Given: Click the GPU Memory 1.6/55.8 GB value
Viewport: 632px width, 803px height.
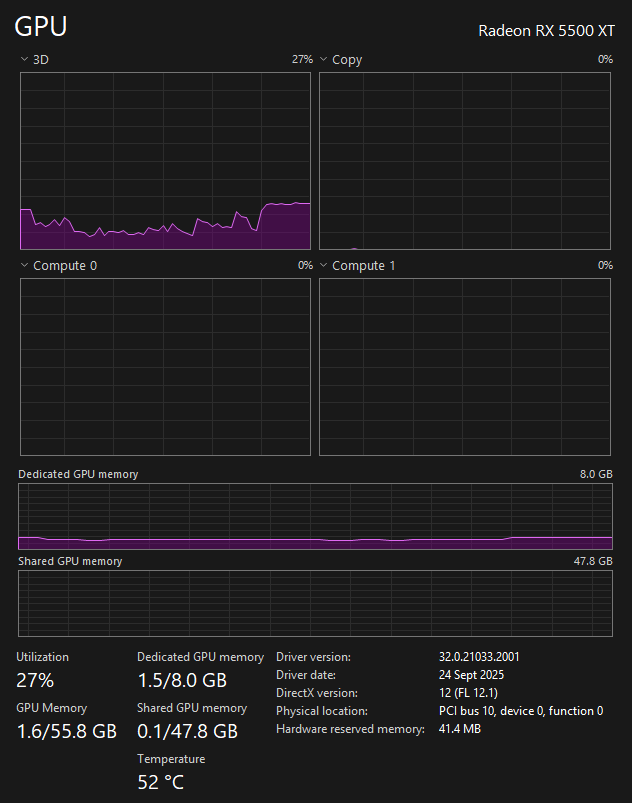Looking at the screenshot, I should click(67, 731).
